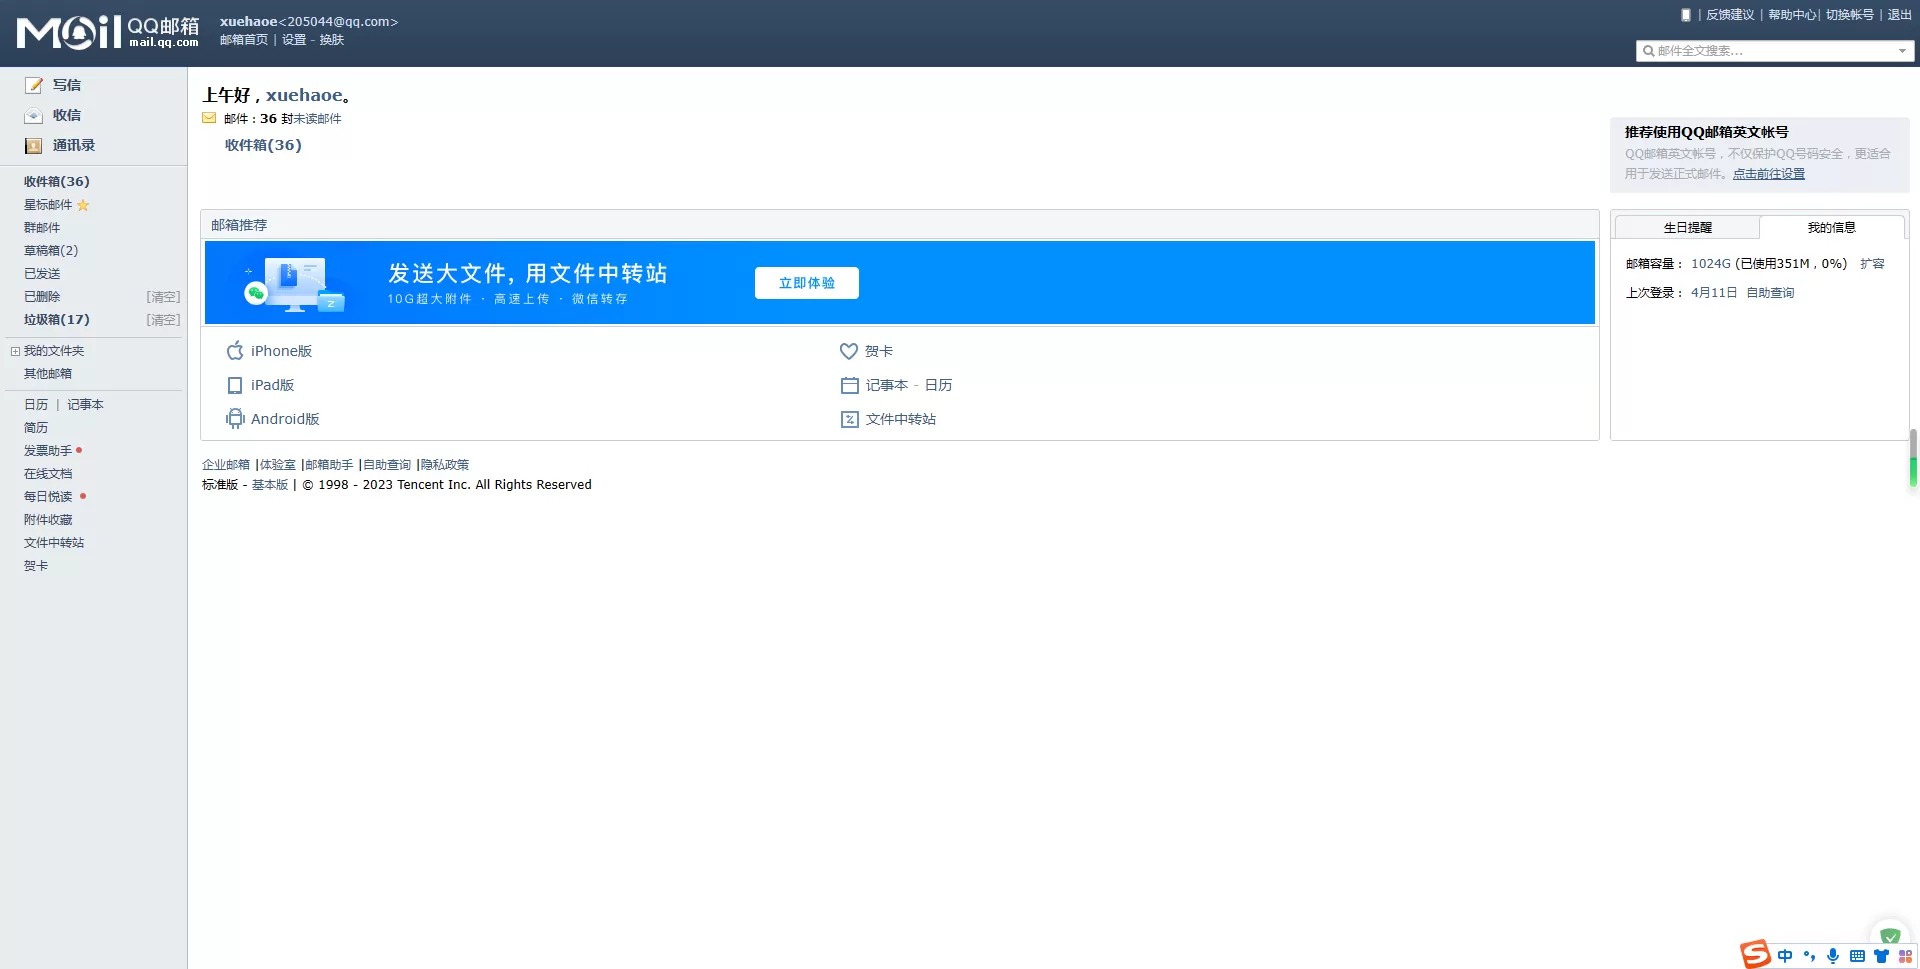Click 切换帐号 in the top bar

[1850, 15]
